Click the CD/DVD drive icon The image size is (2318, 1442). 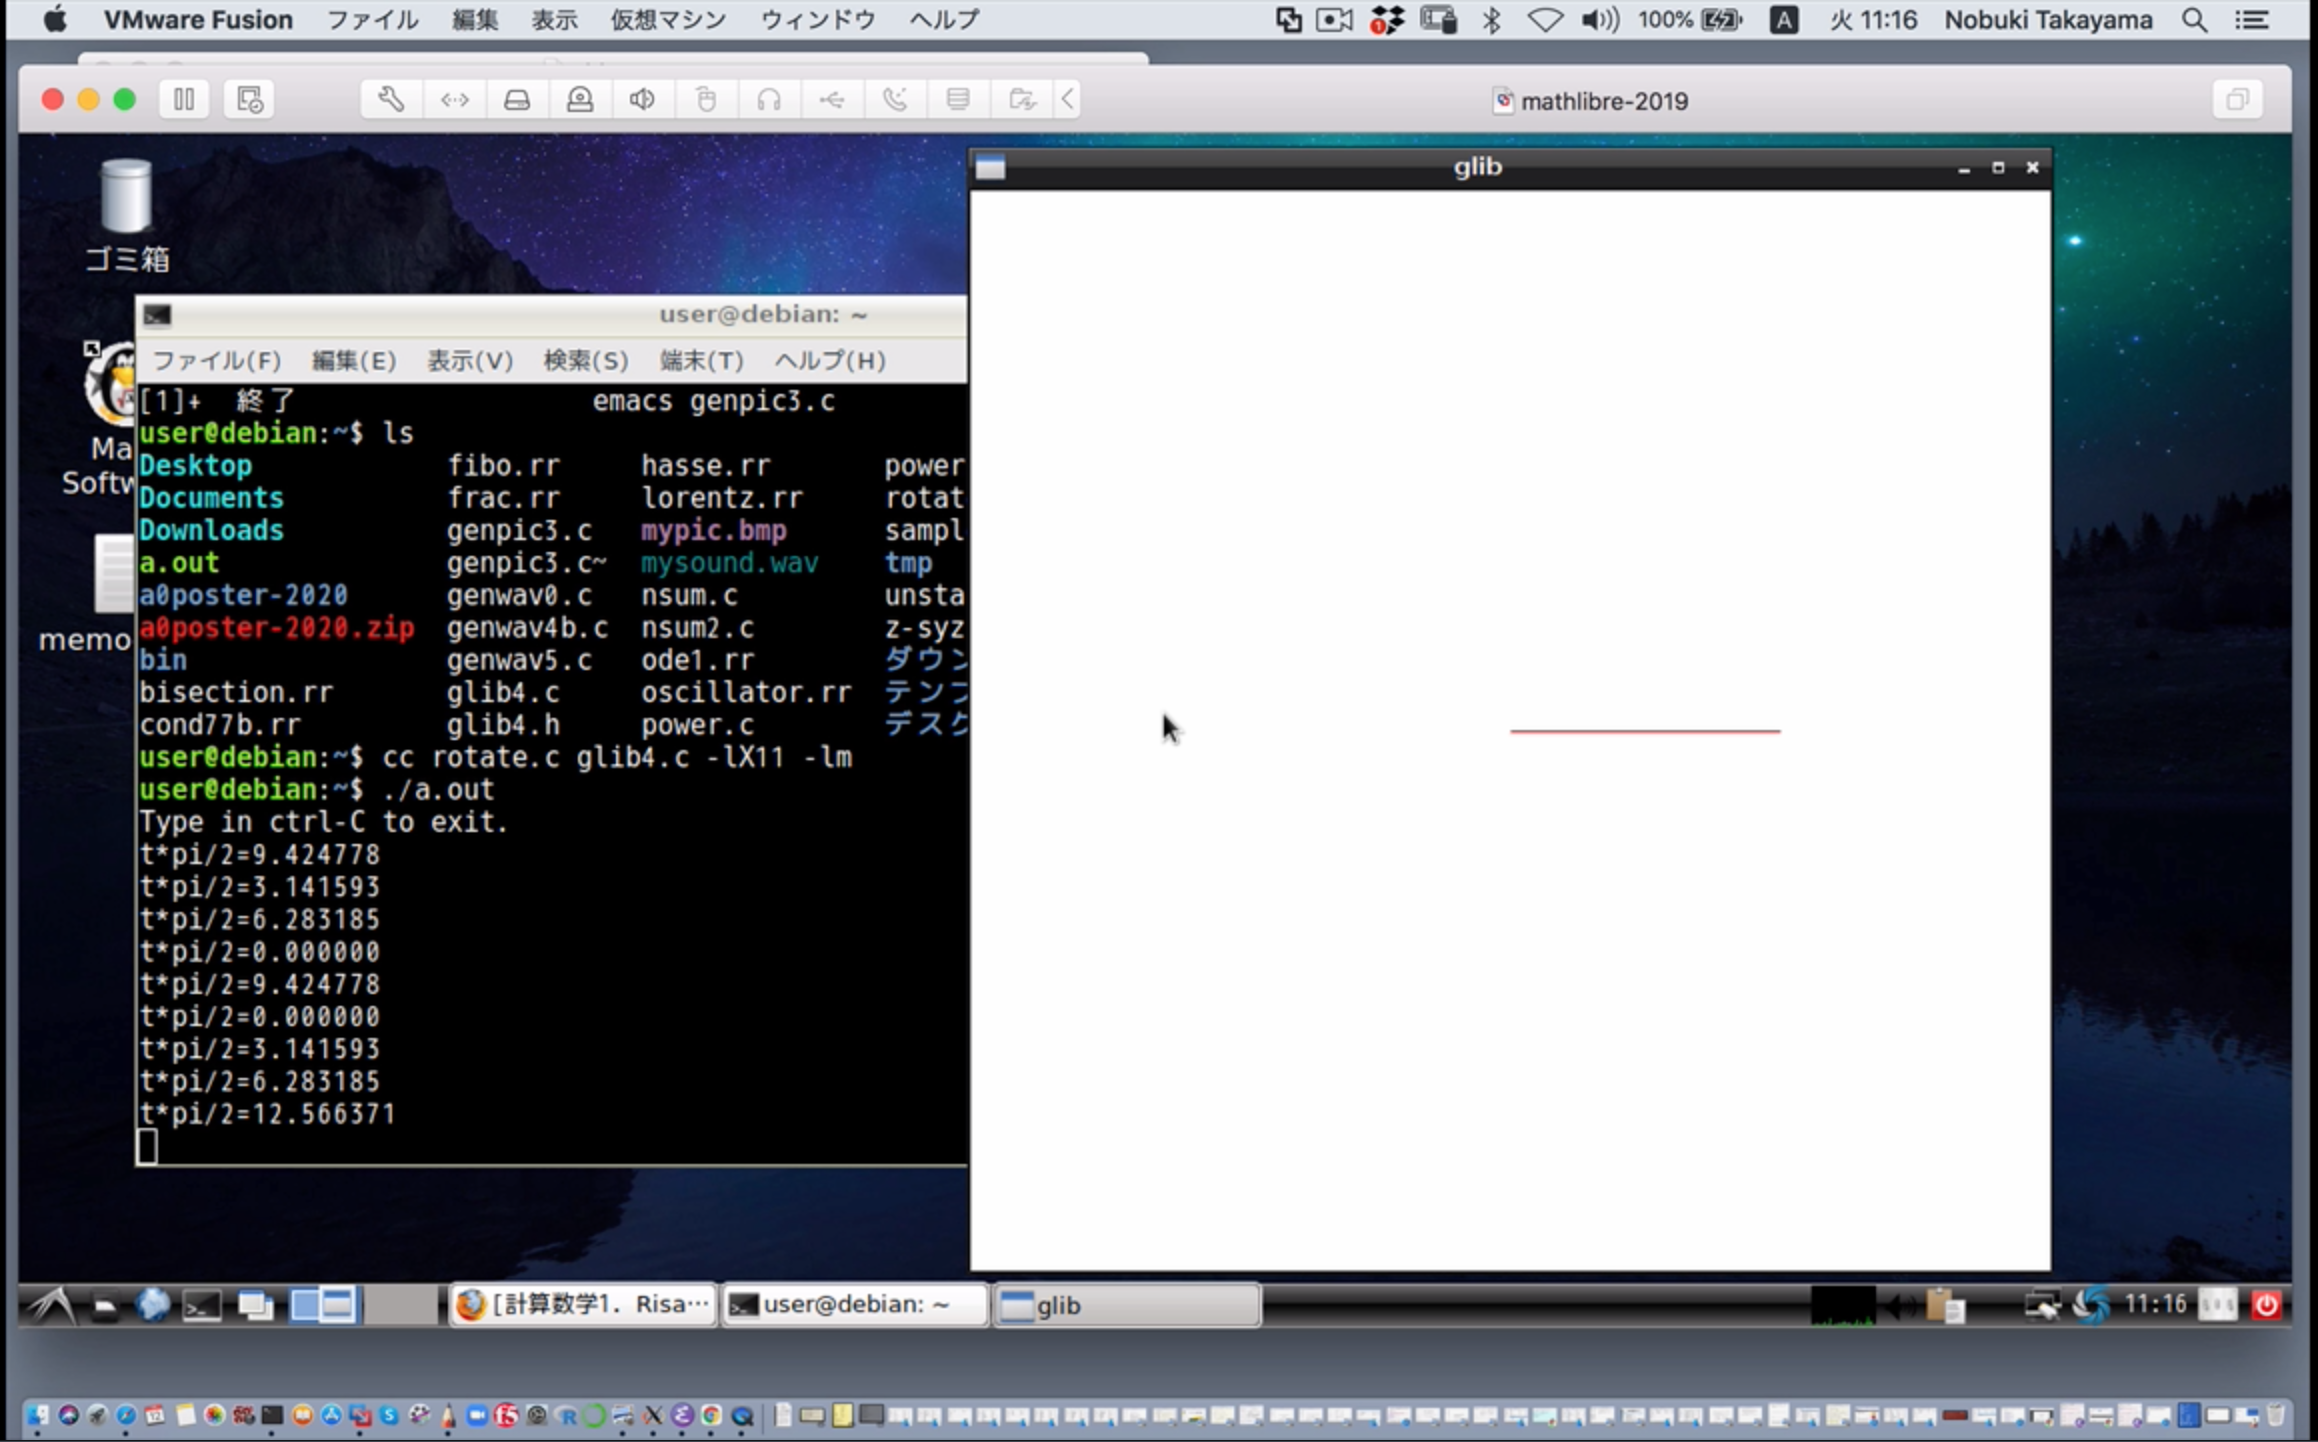point(580,99)
